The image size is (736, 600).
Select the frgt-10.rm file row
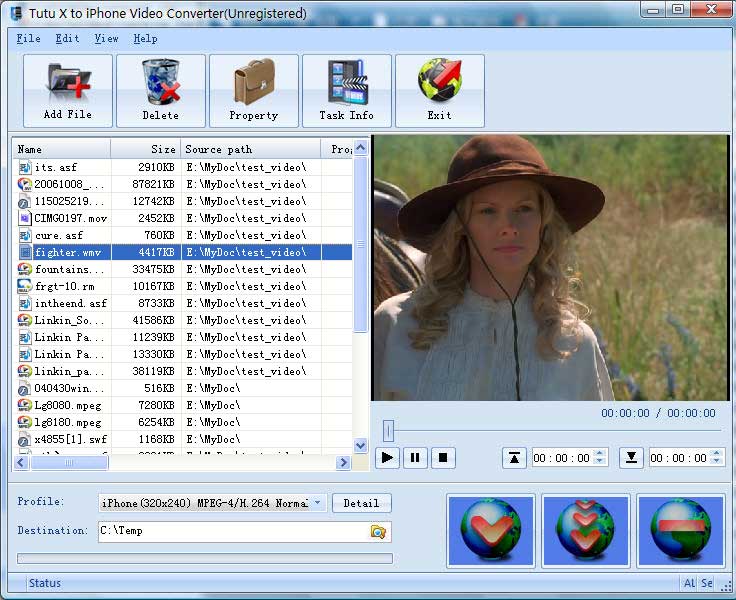(183, 286)
